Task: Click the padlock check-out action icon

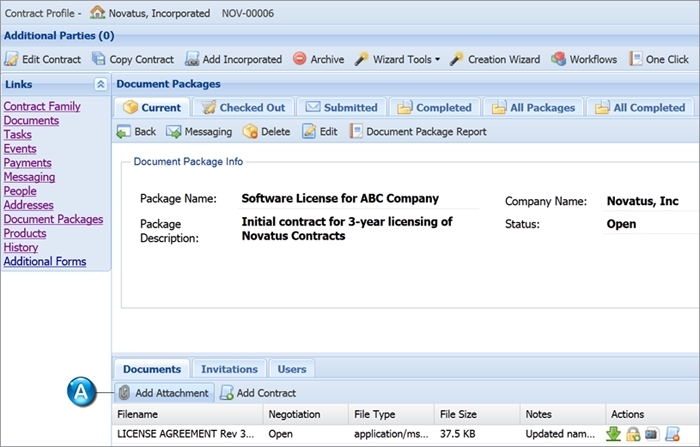Action: point(633,434)
